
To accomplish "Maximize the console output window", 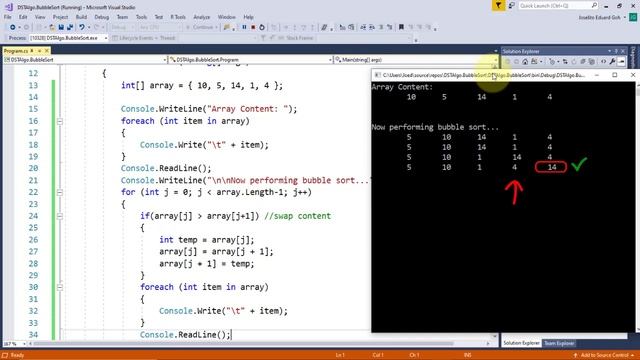I will 614,75.
